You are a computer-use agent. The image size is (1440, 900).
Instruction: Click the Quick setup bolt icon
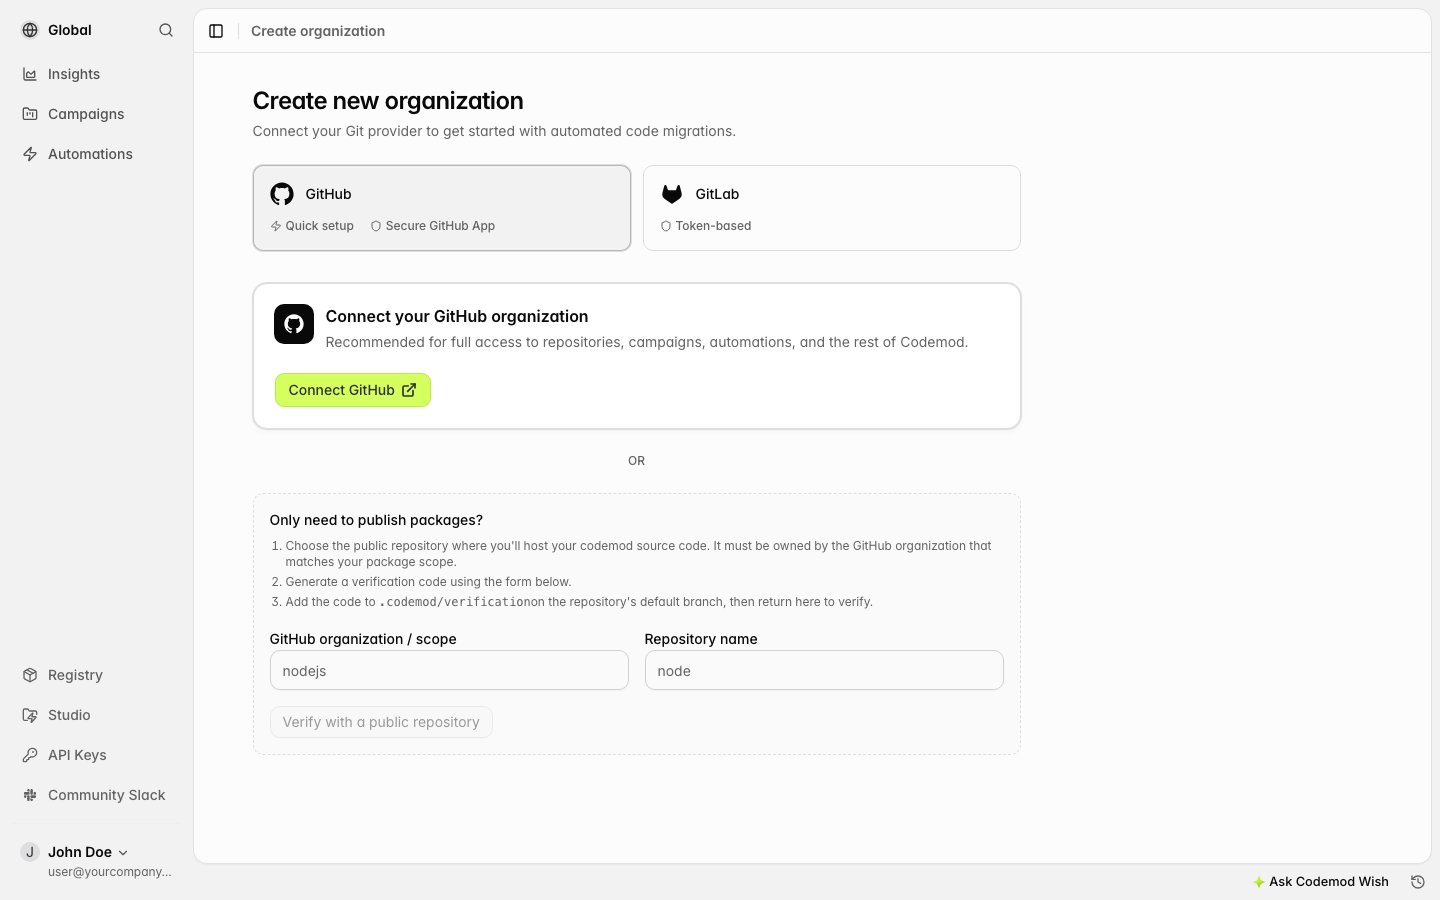coord(276,226)
